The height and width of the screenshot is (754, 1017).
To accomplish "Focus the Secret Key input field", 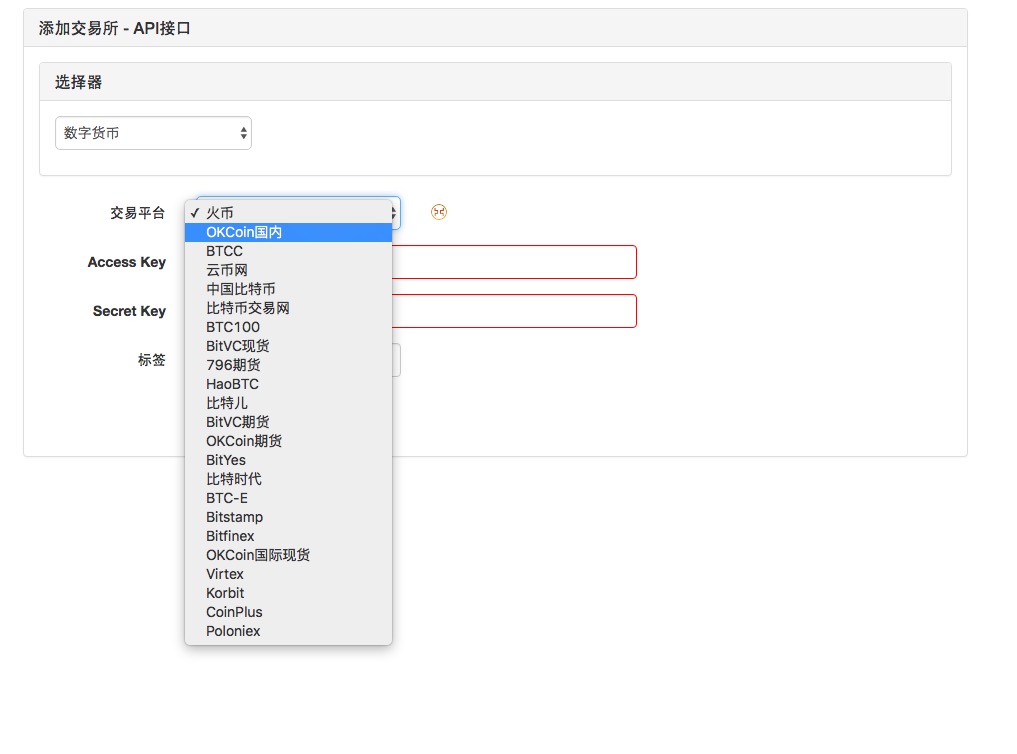I will pyautogui.click(x=514, y=311).
